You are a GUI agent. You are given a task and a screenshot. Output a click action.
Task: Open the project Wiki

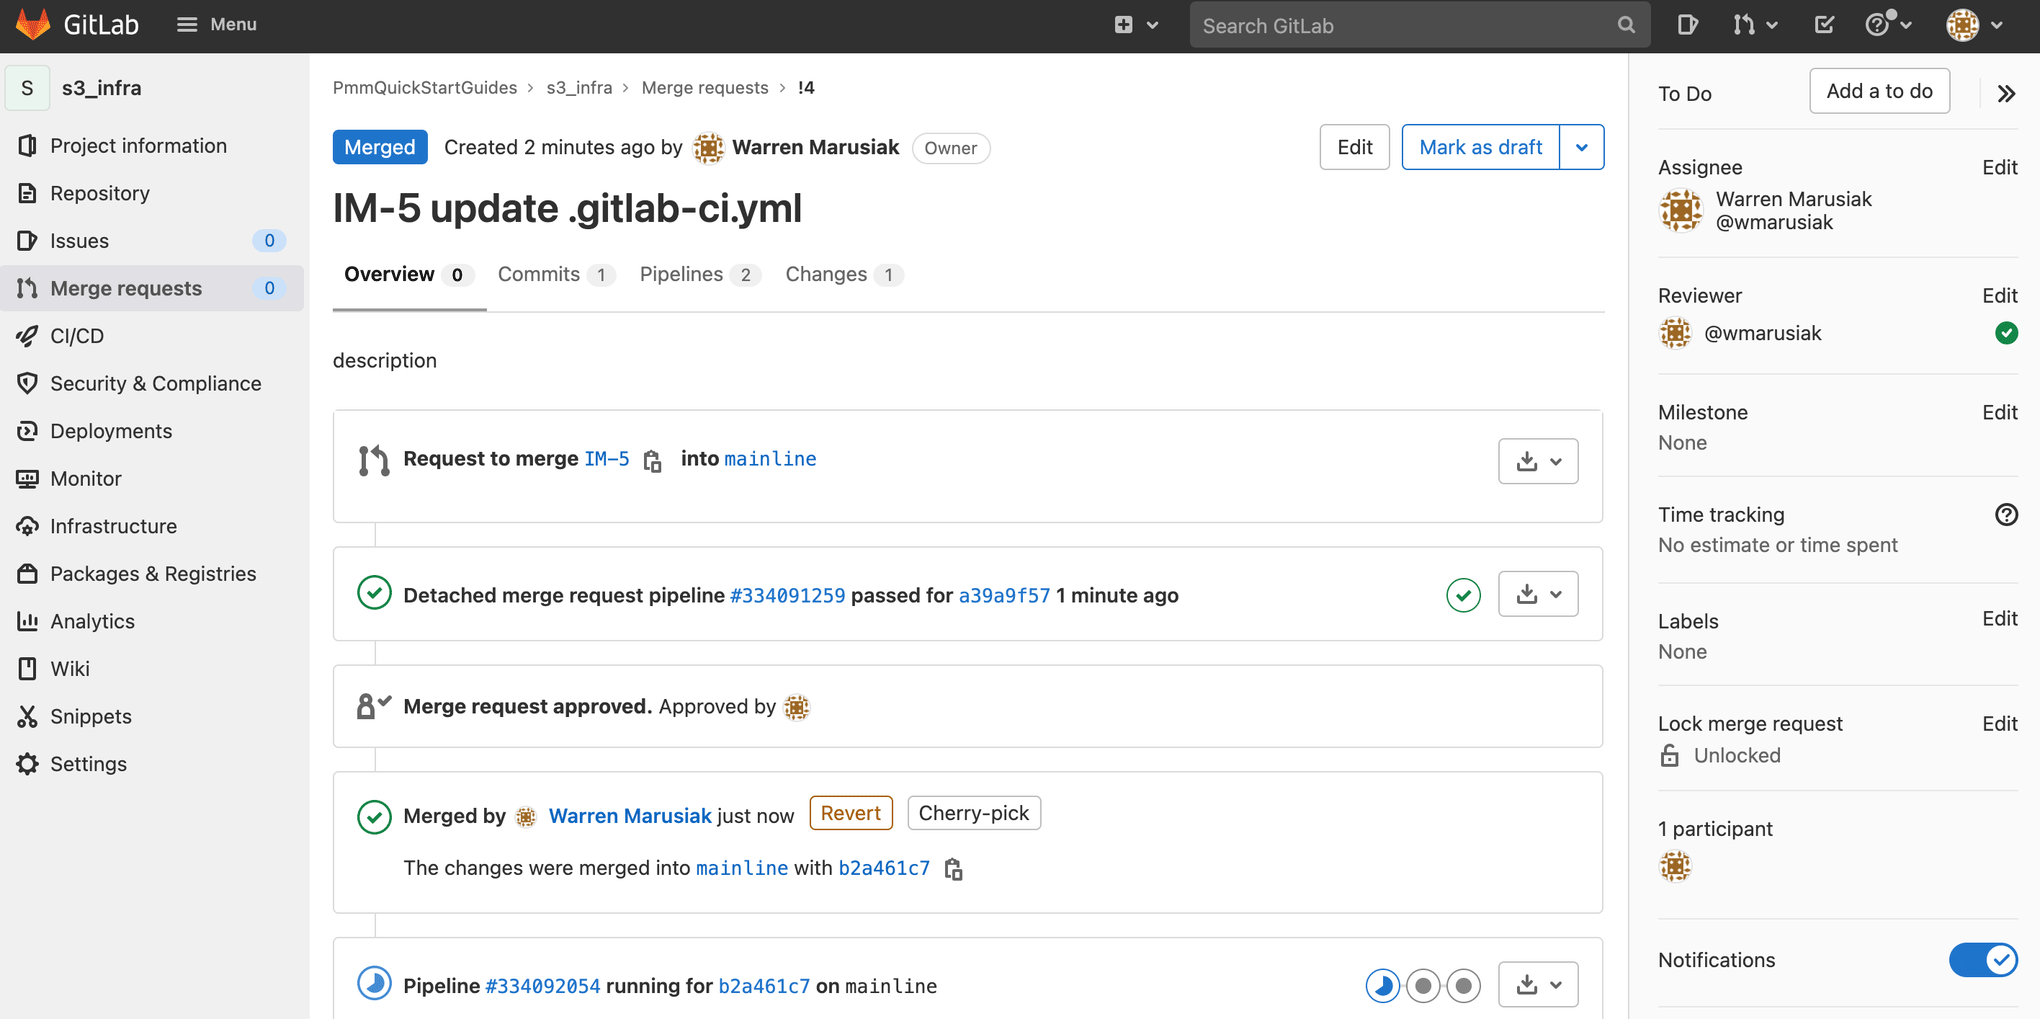[70, 668]
